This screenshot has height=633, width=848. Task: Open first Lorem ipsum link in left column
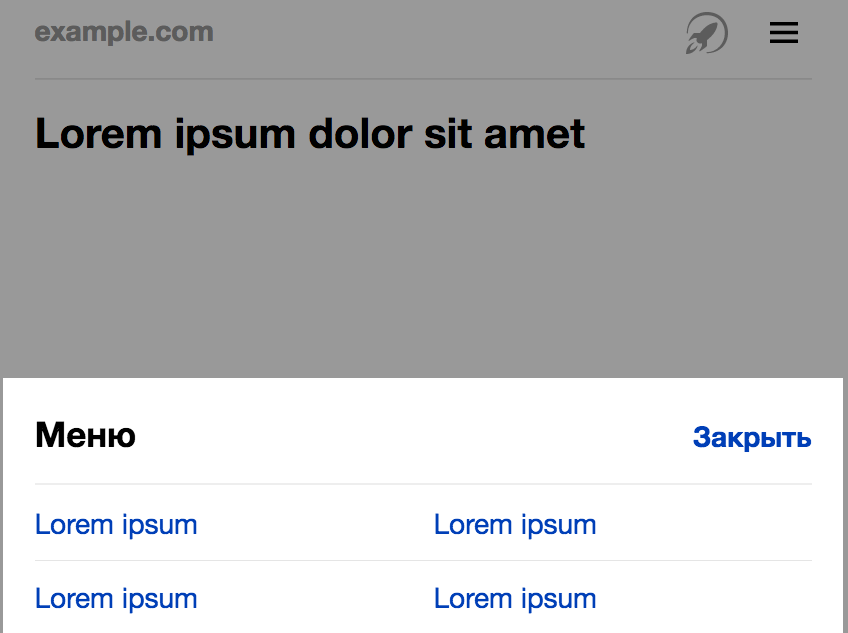coord(116,524)
